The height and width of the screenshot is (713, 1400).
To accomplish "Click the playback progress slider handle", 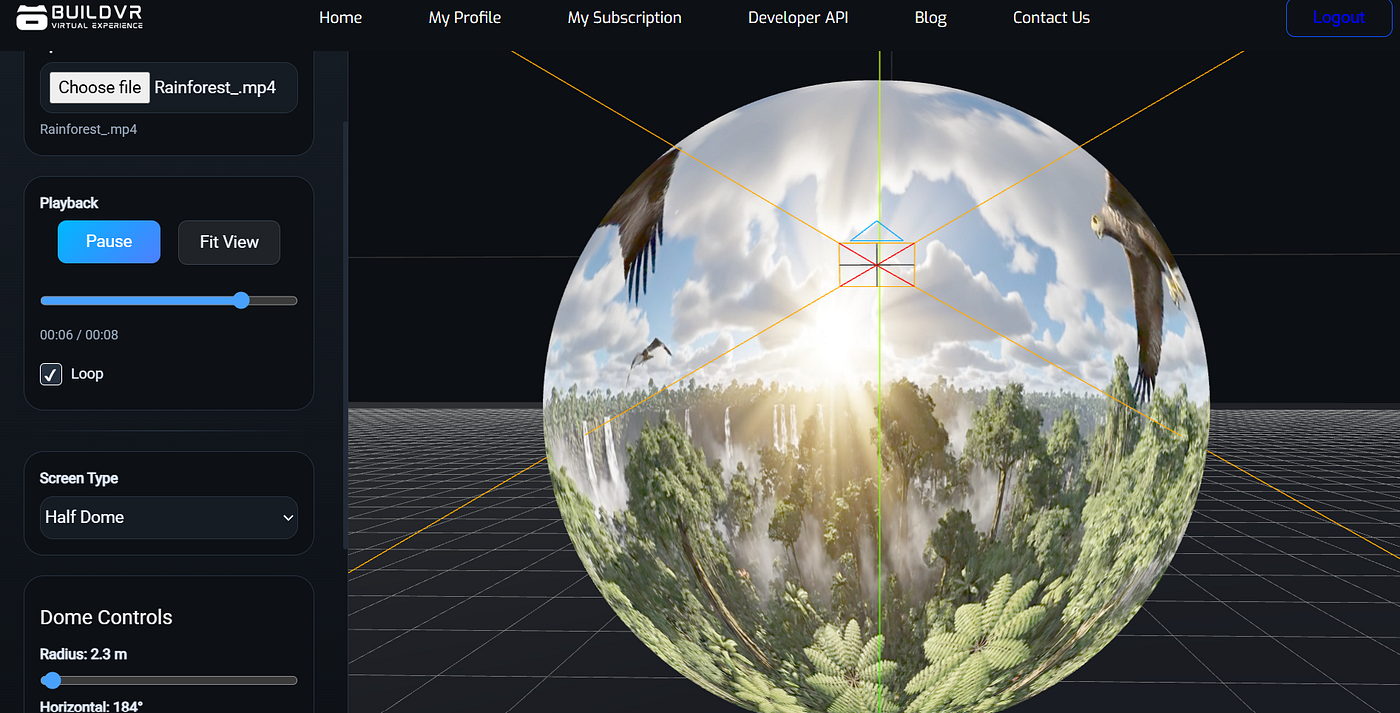I will click(241, 300).
